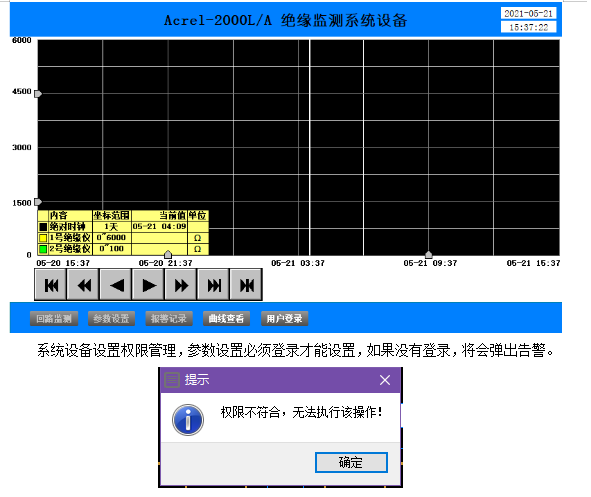Step forward with the single right arrow icon
The image size is (591, 497).
pyautogui.click(x=149, y=285)
